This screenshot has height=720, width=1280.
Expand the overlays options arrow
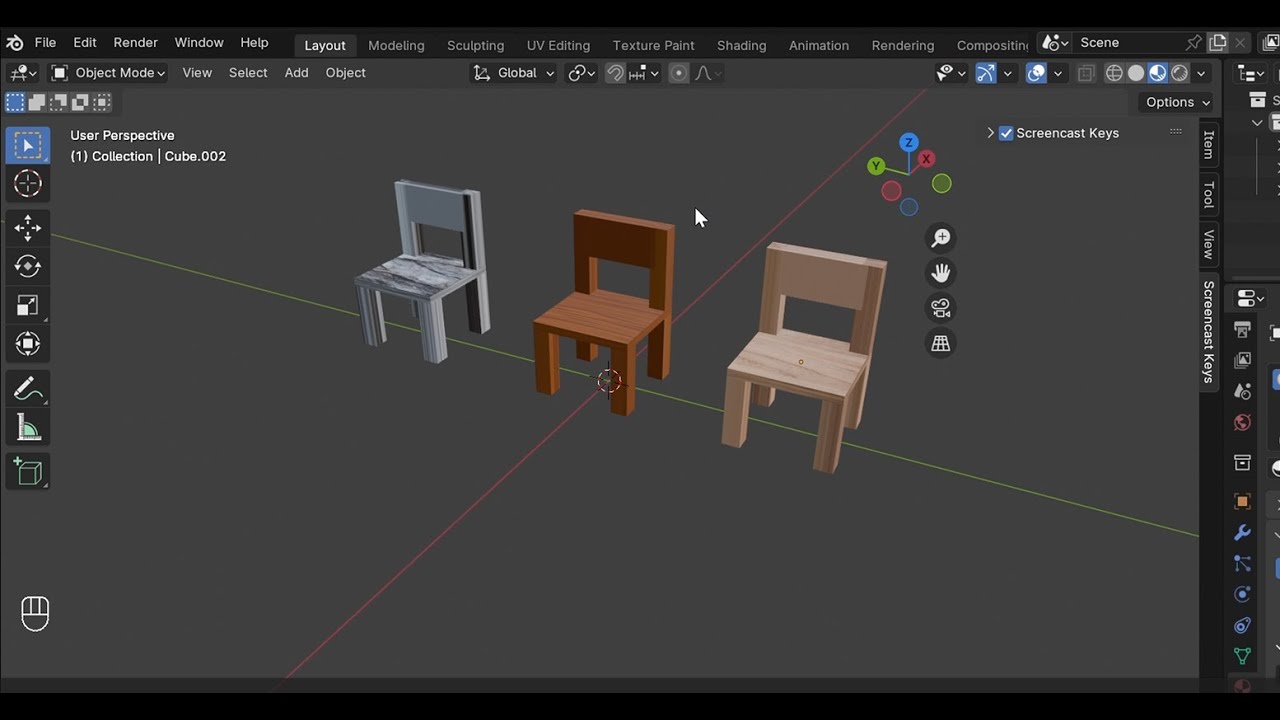click(1057, 73)
